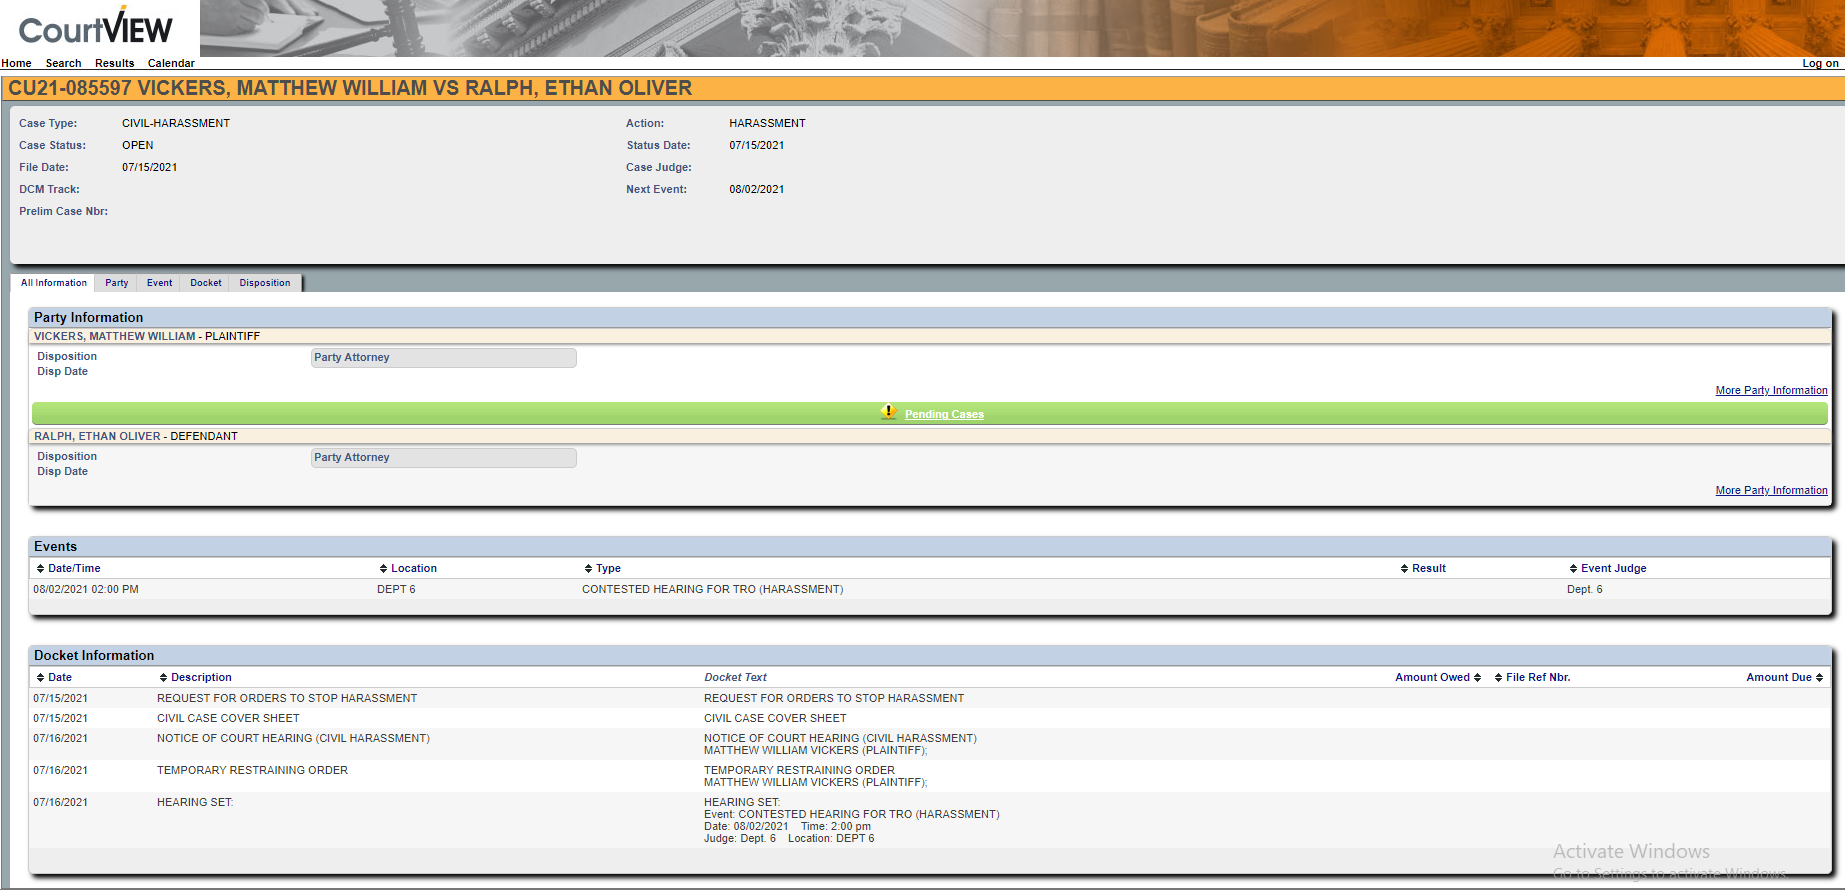The width and height of the screenshot is (1845, 890).
Task: Click TEMPORARY RESTRAINING ORDER docket description
Action: 252,771
